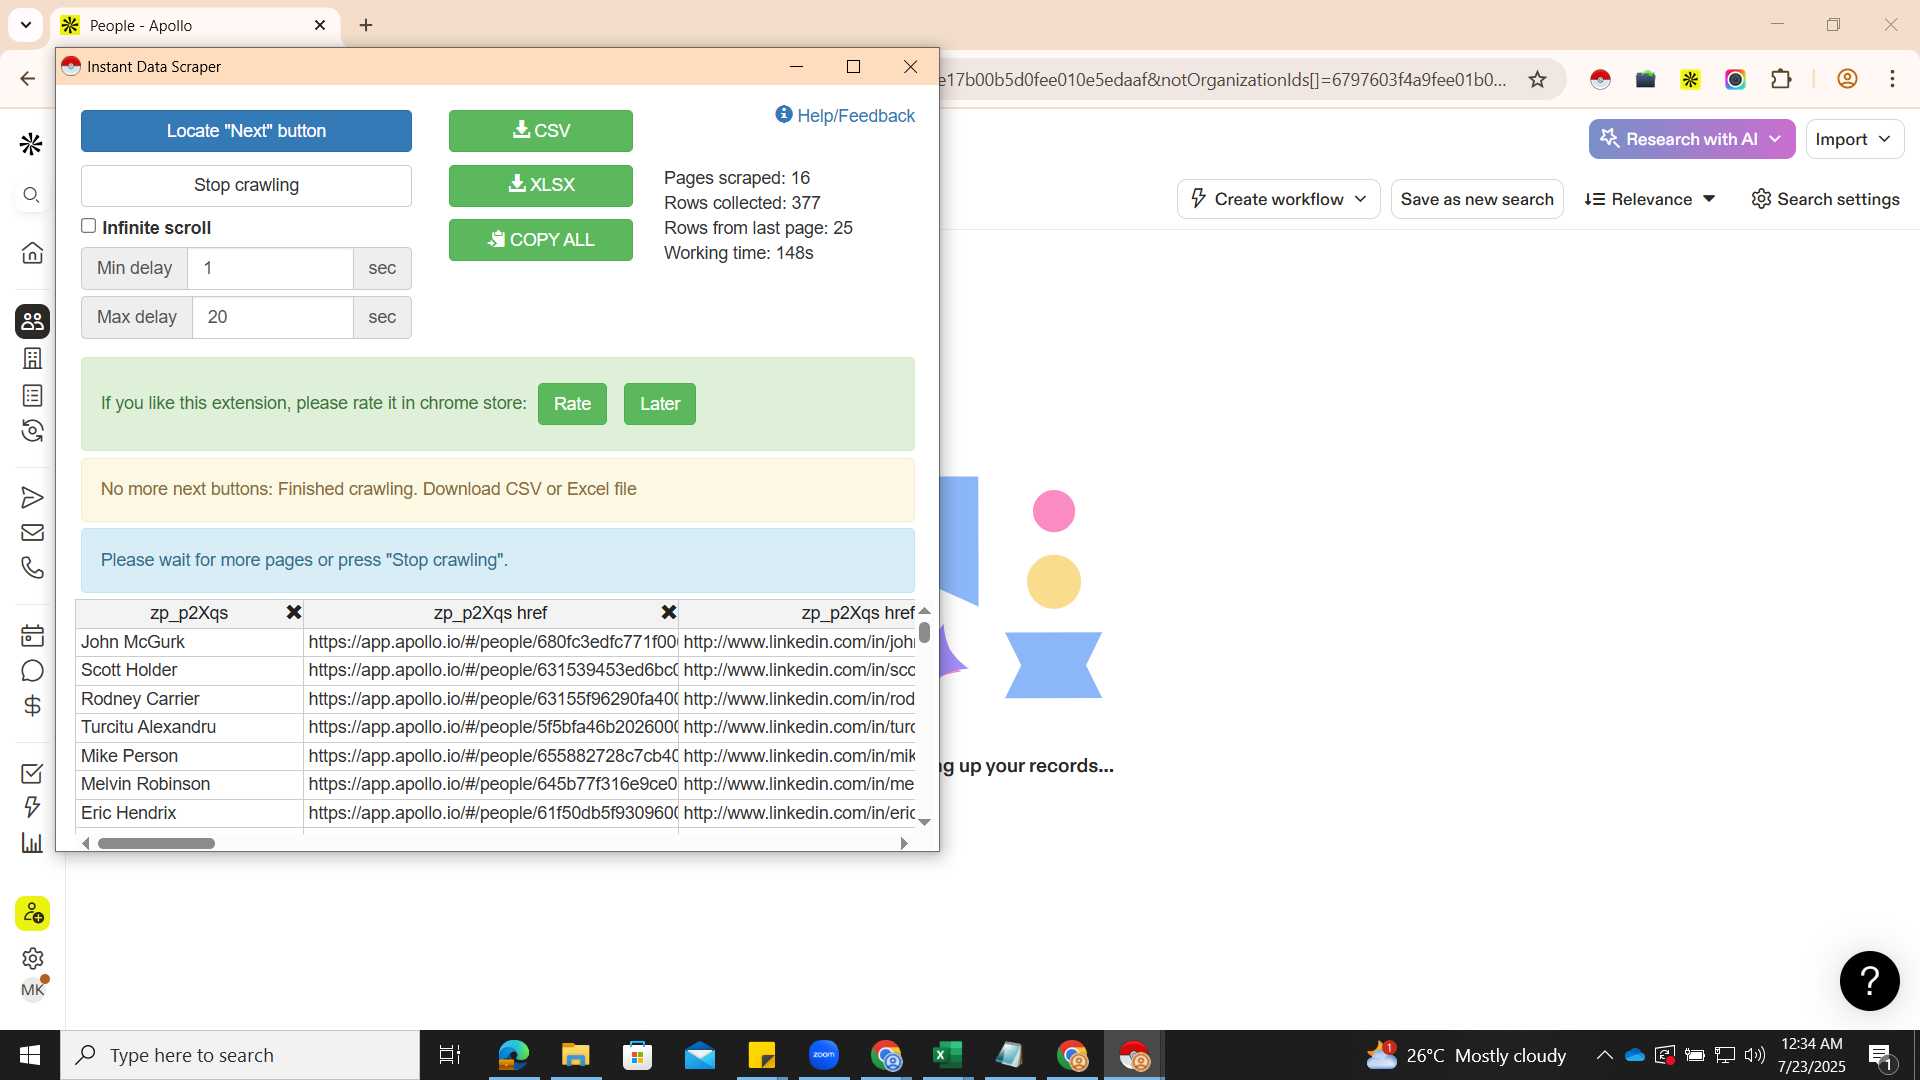Toggle the Infinite scroll checkbox
This screenshot has height=1080, width=1920.
[x=89, y=226]
